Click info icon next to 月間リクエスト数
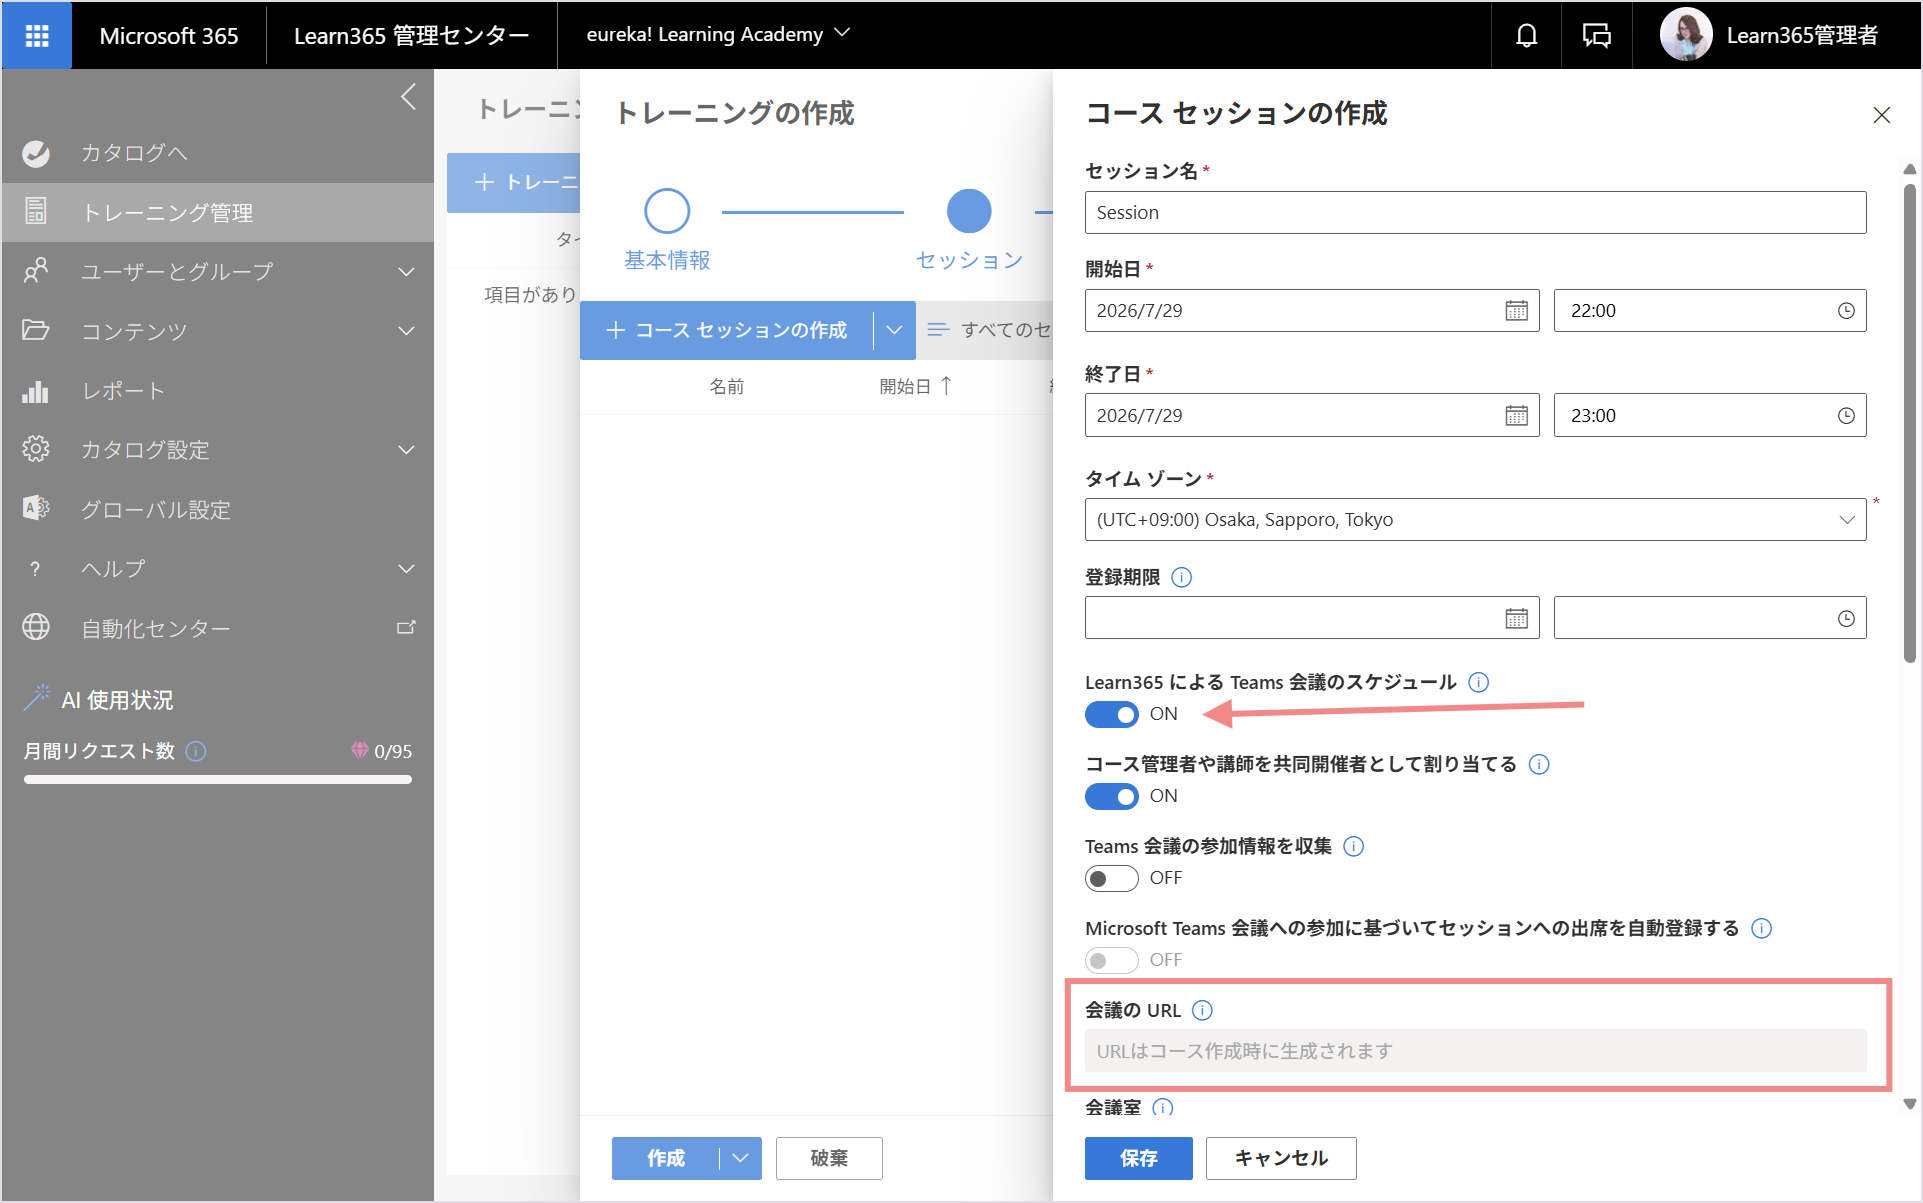Screen dimensions: 1923x1203 (x=196, y=751)
